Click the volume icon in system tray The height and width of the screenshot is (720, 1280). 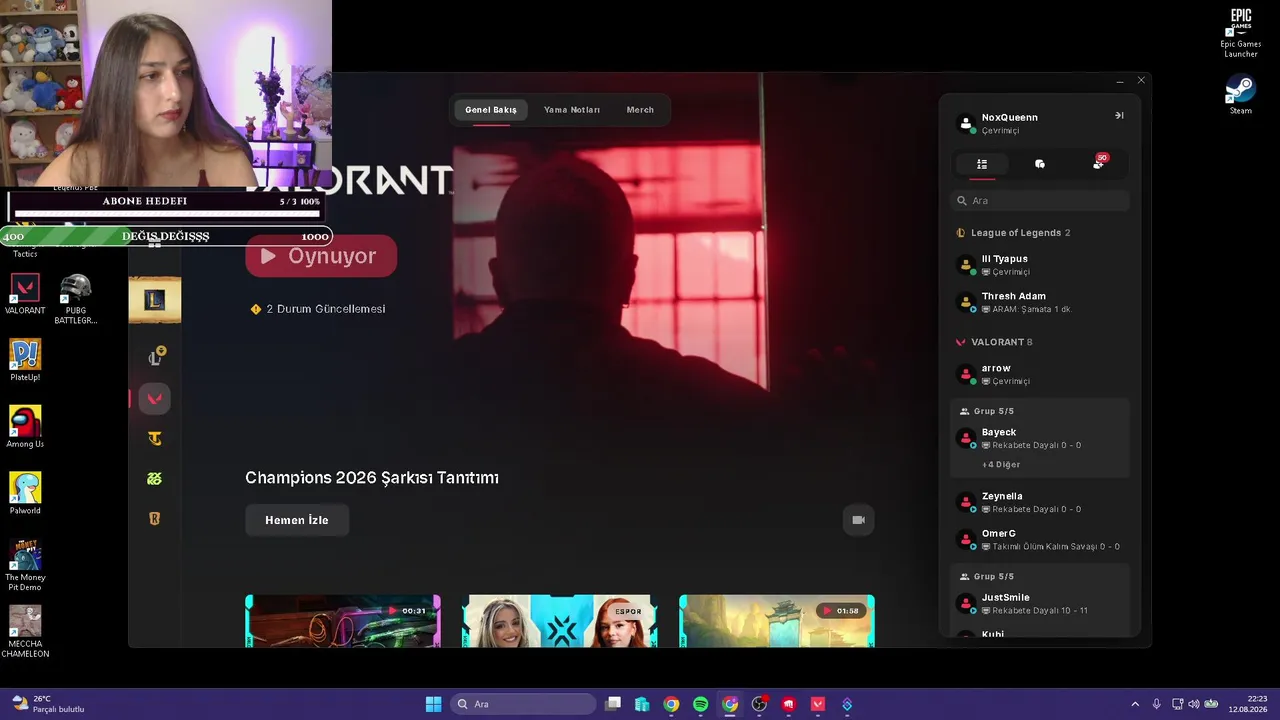coord(1194,704)
